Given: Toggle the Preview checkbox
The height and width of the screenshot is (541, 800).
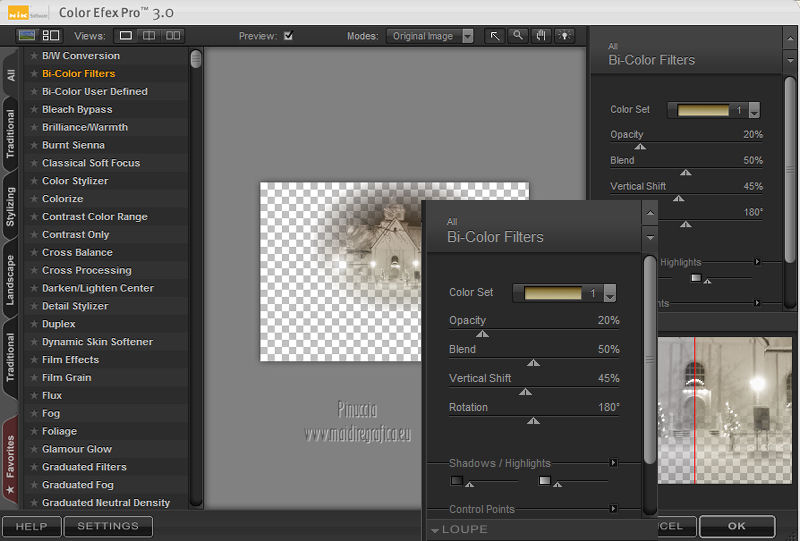Looking at the screenshot, I should (x=288, y=36).
